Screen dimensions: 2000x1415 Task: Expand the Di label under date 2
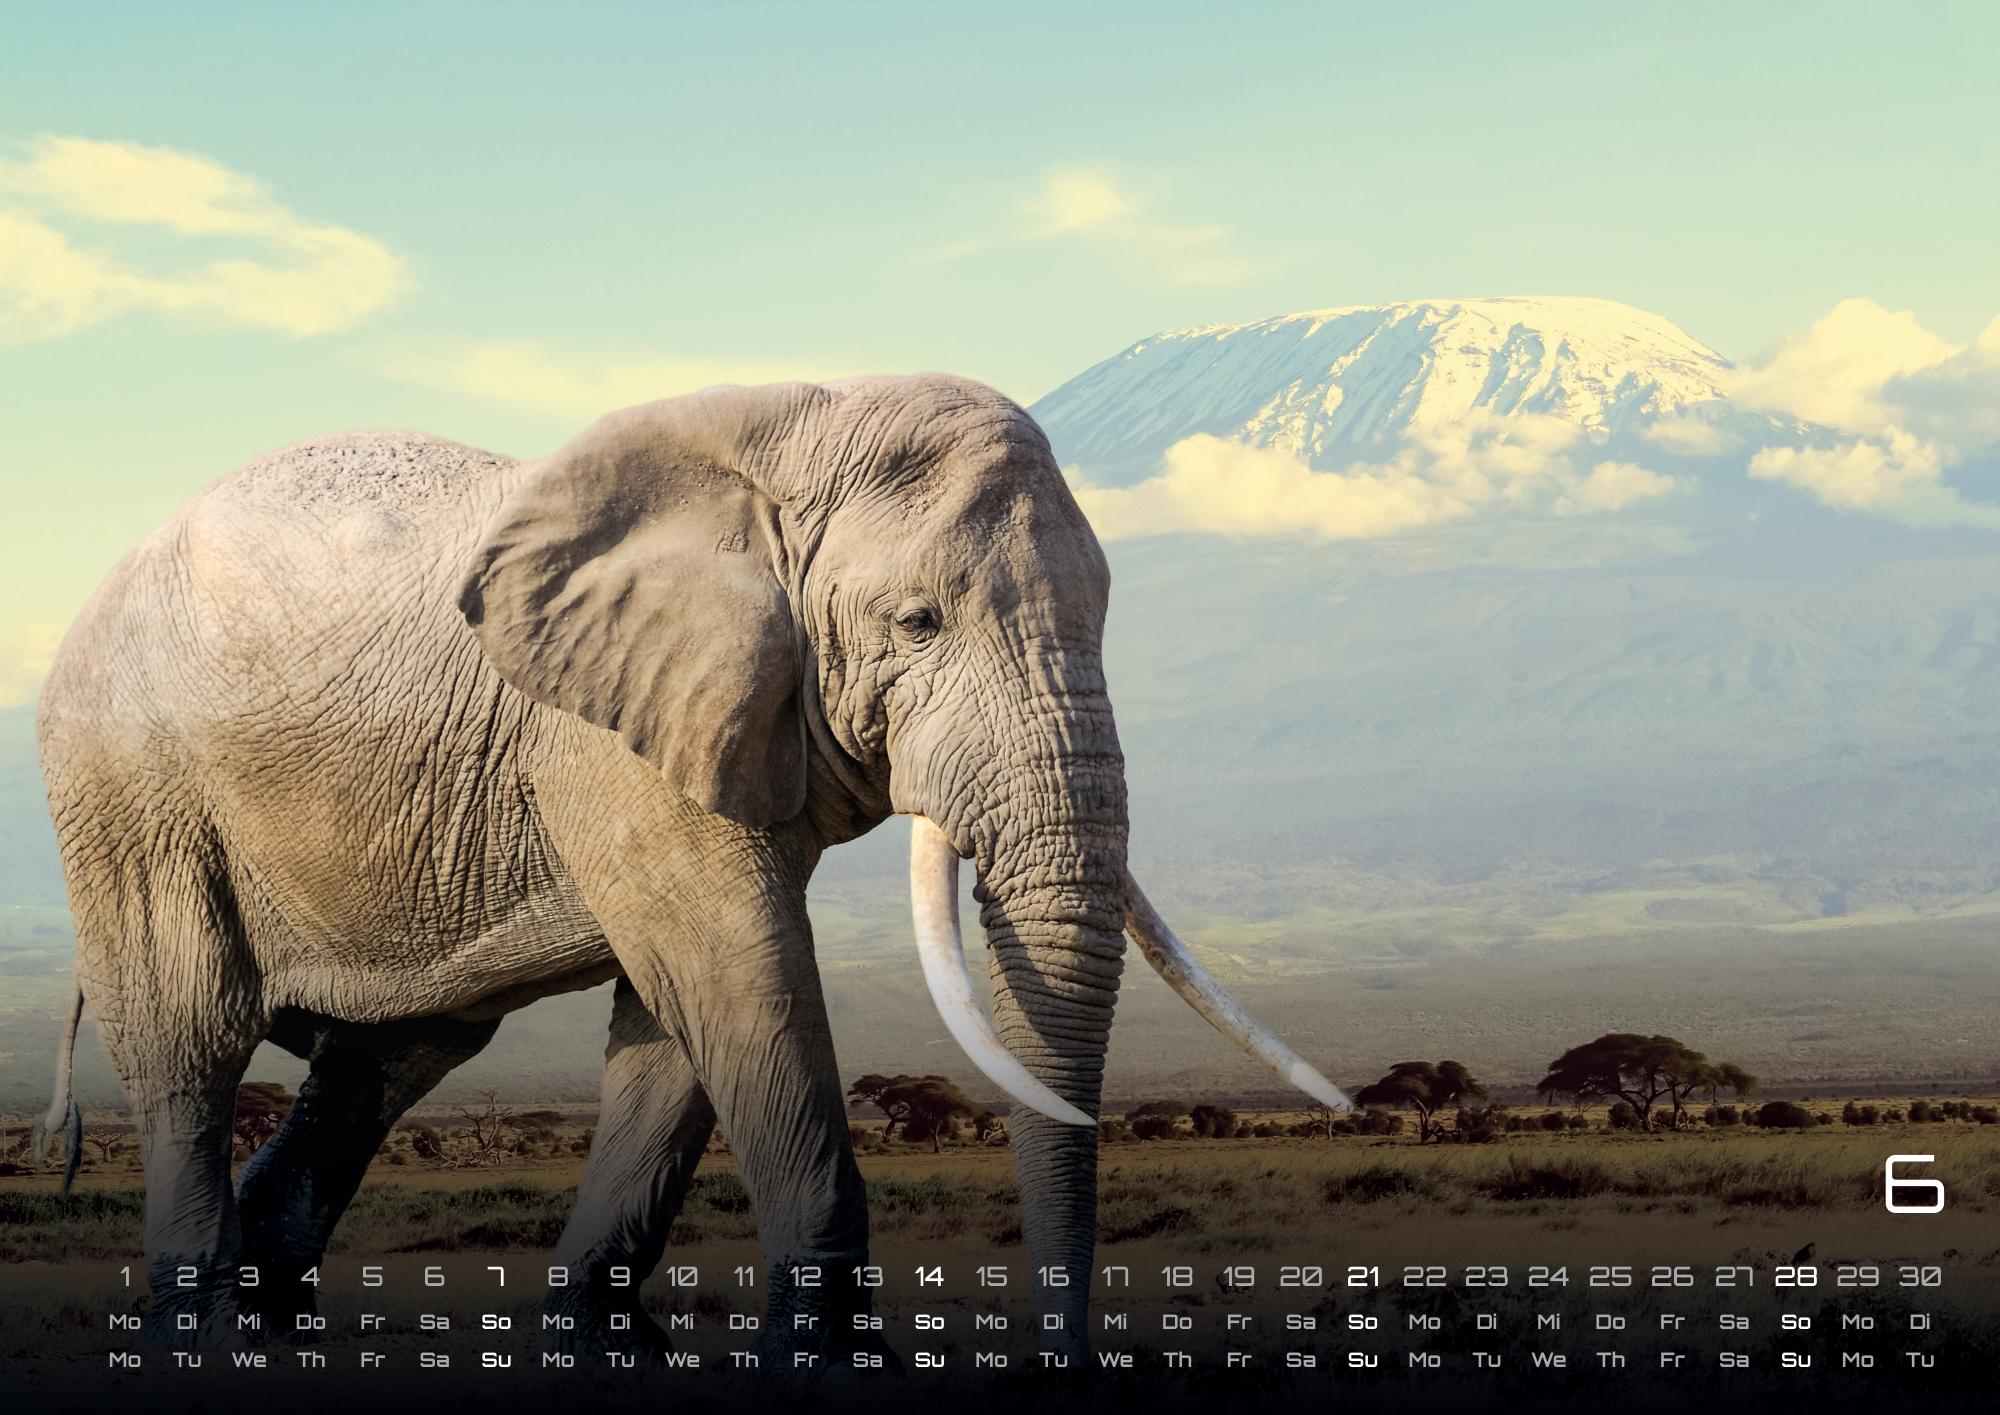pyautogui.click(x=190, y=1320)
